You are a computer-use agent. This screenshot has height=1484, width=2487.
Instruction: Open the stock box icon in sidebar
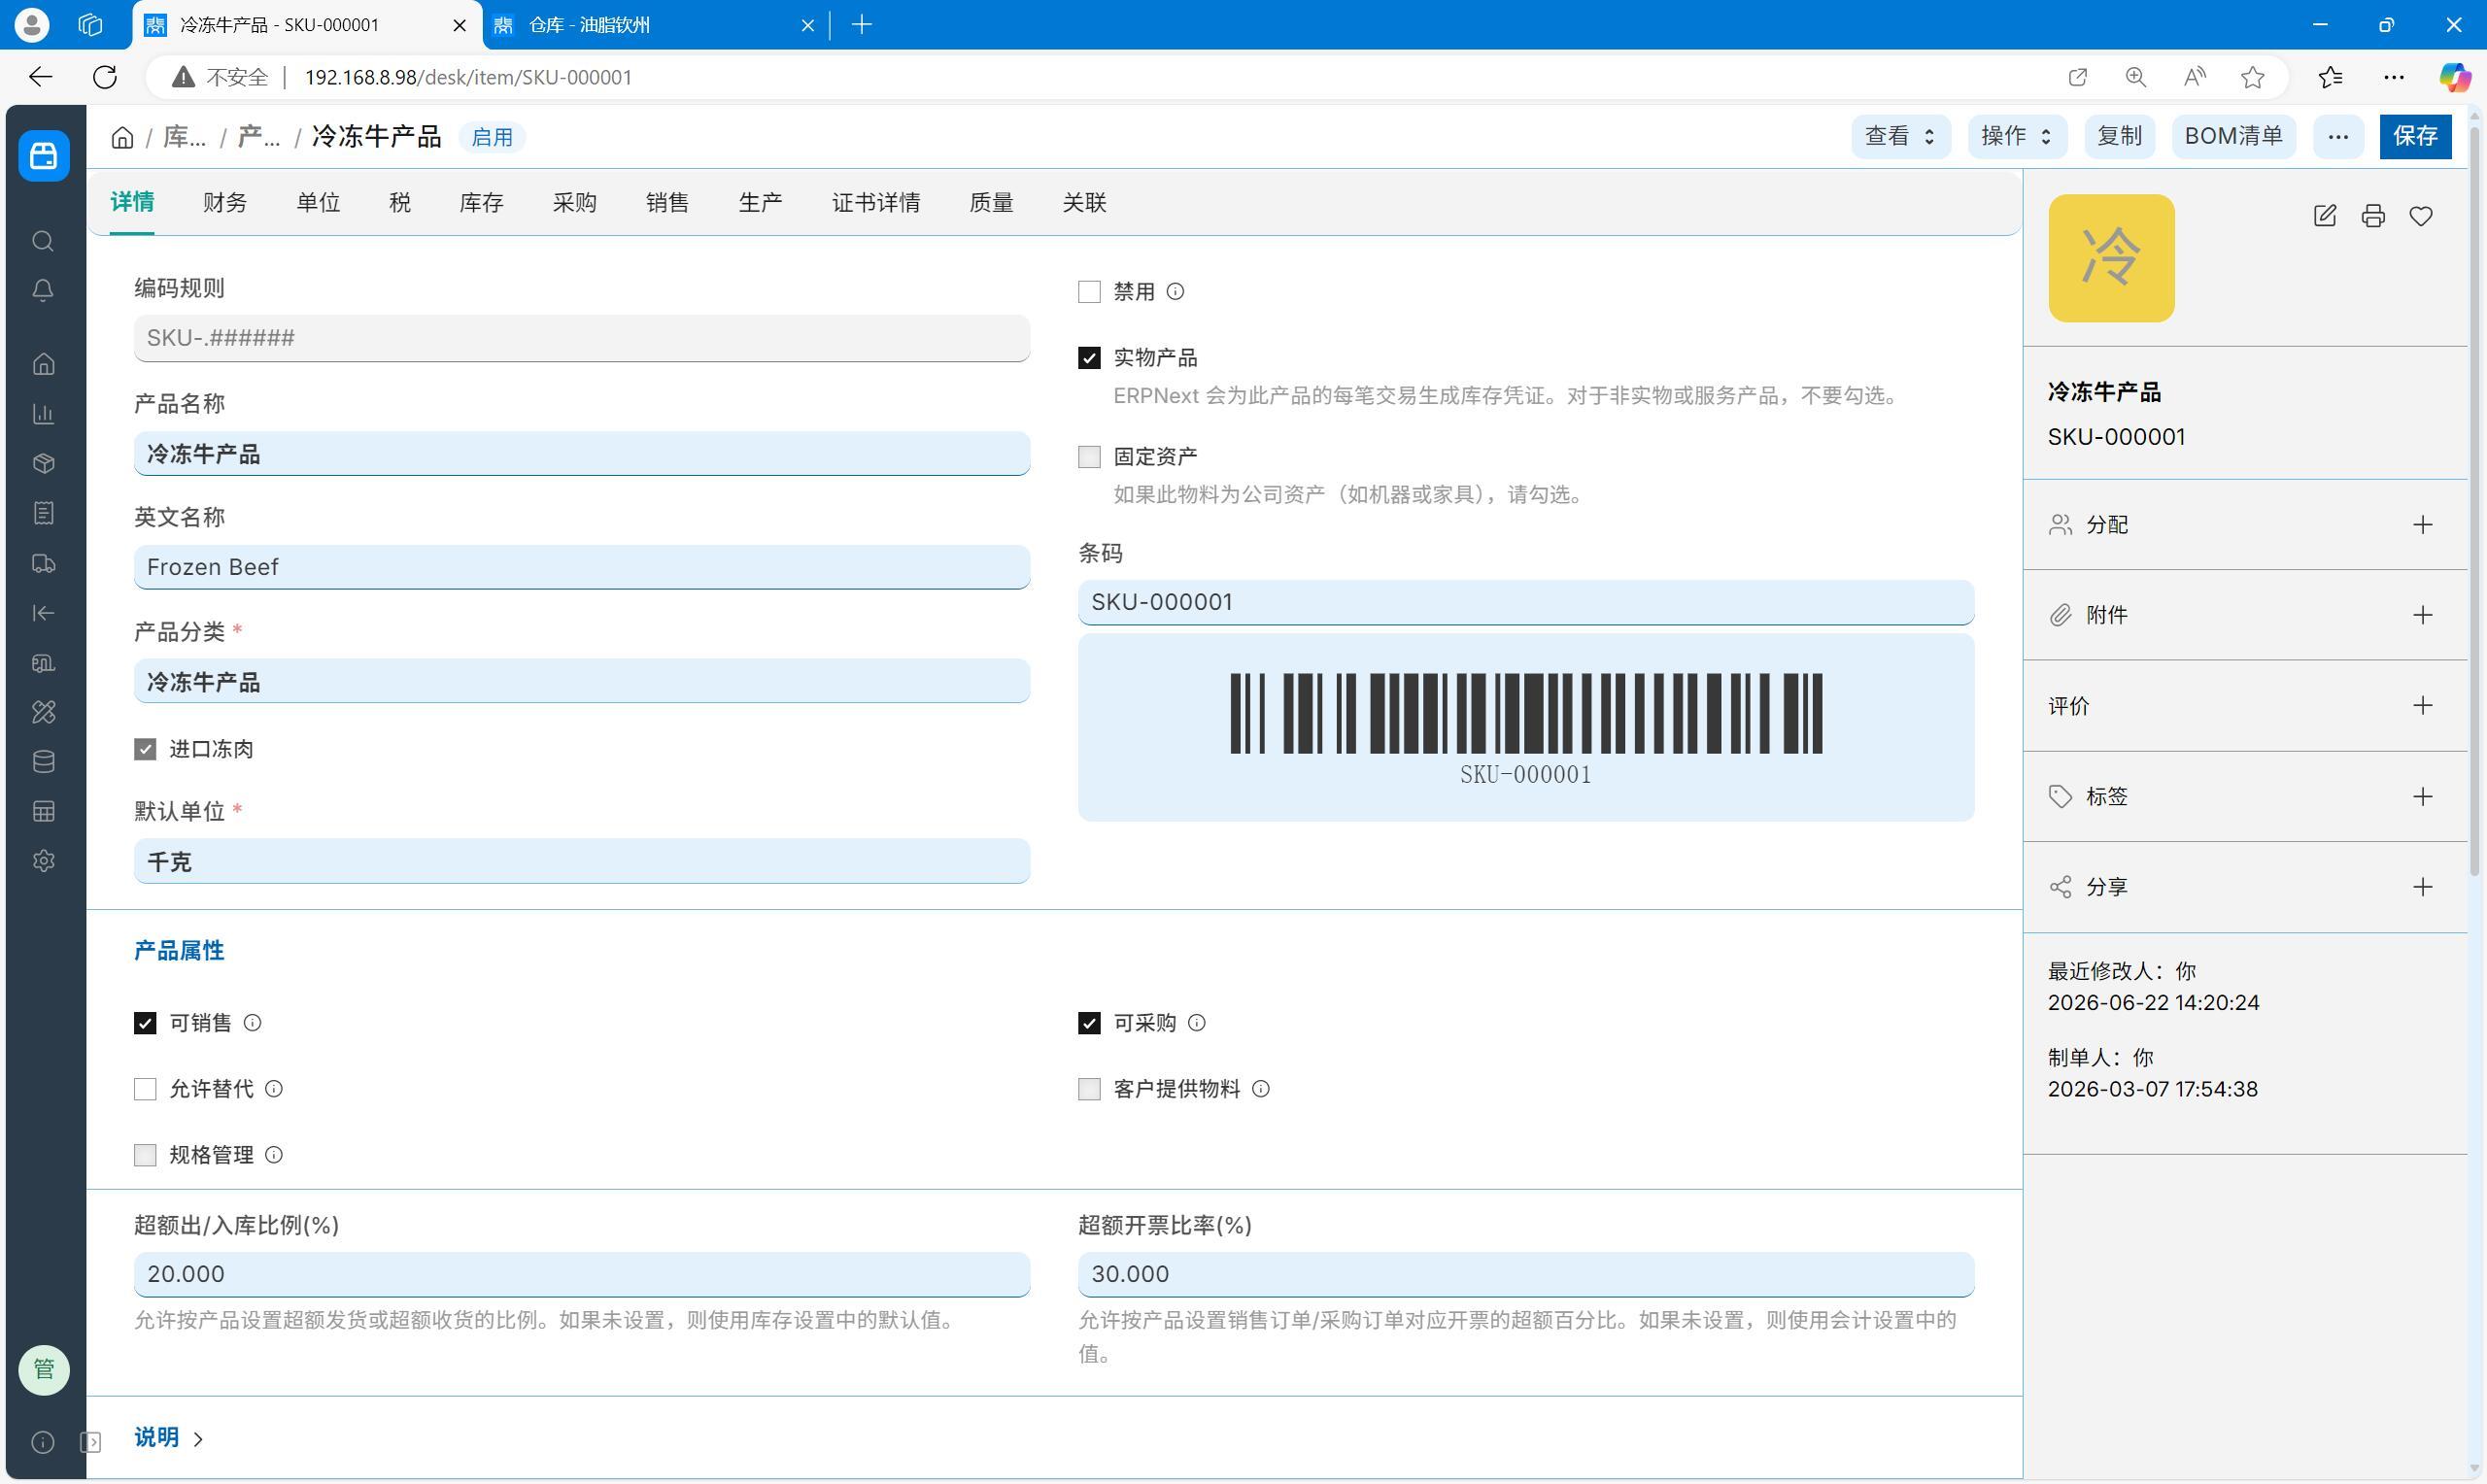point(43,464)
